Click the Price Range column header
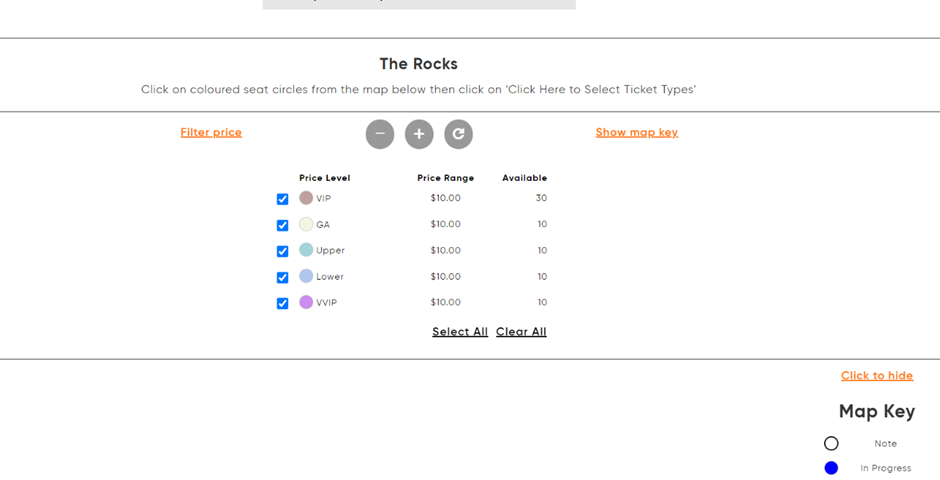 tap(445, 178)
